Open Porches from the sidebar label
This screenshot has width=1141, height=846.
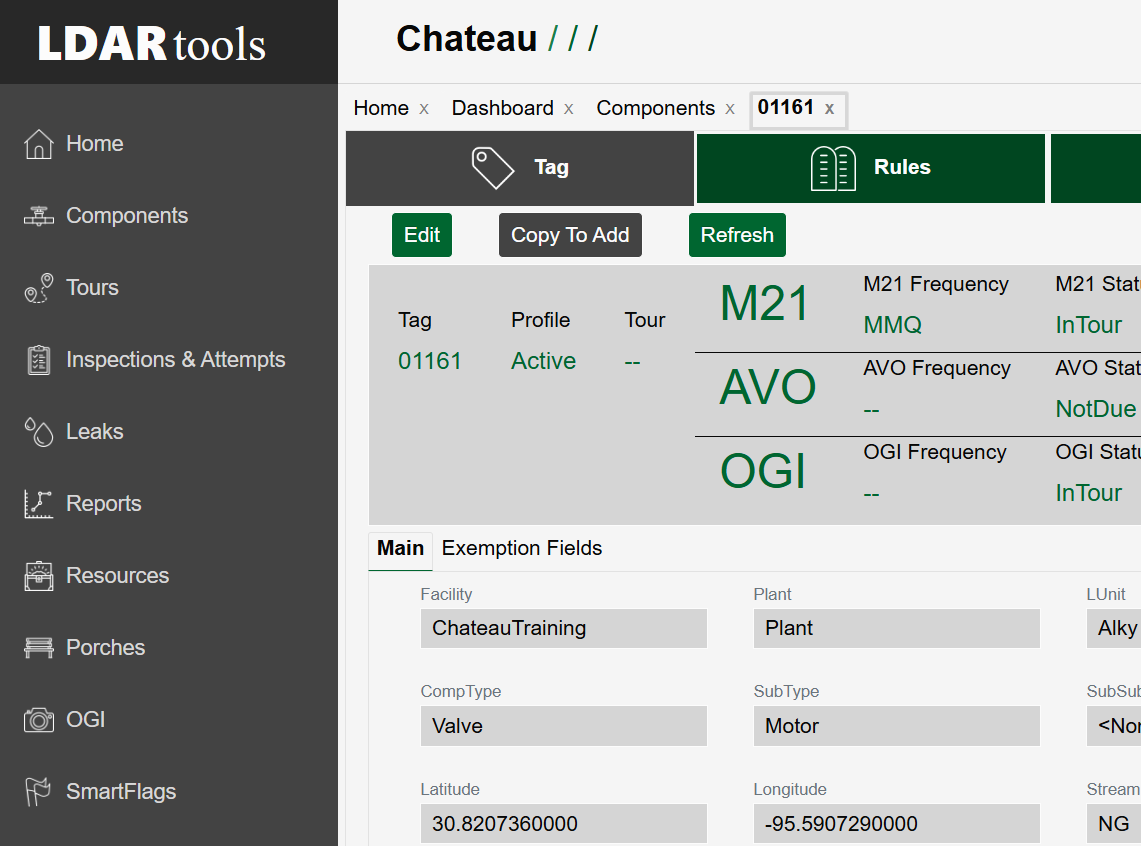[106, 648]
